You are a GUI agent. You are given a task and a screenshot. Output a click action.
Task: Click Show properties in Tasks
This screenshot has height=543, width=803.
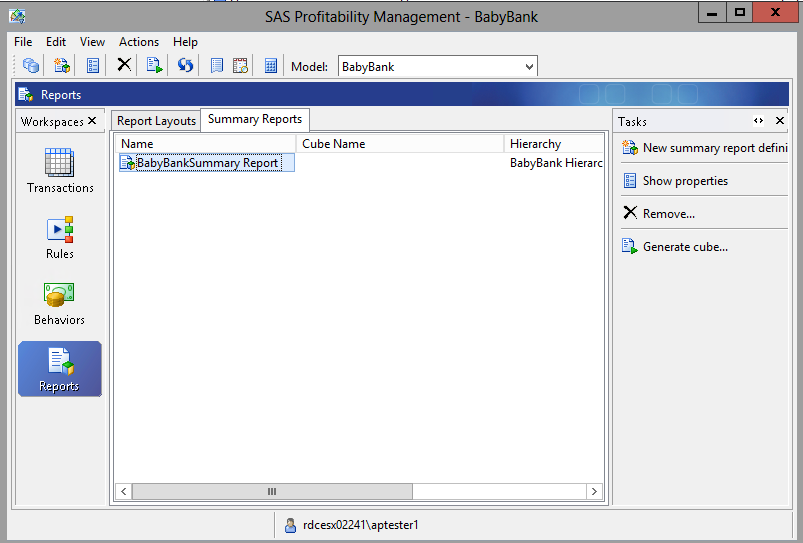tap(685, 181)
